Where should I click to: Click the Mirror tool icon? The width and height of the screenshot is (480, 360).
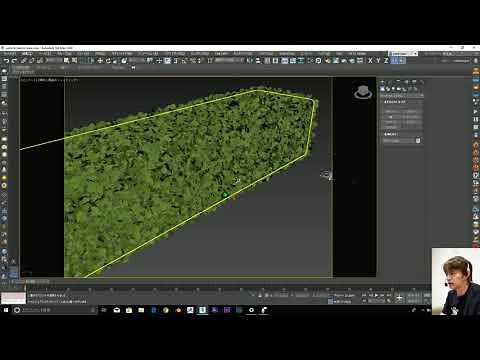point(249,61)
